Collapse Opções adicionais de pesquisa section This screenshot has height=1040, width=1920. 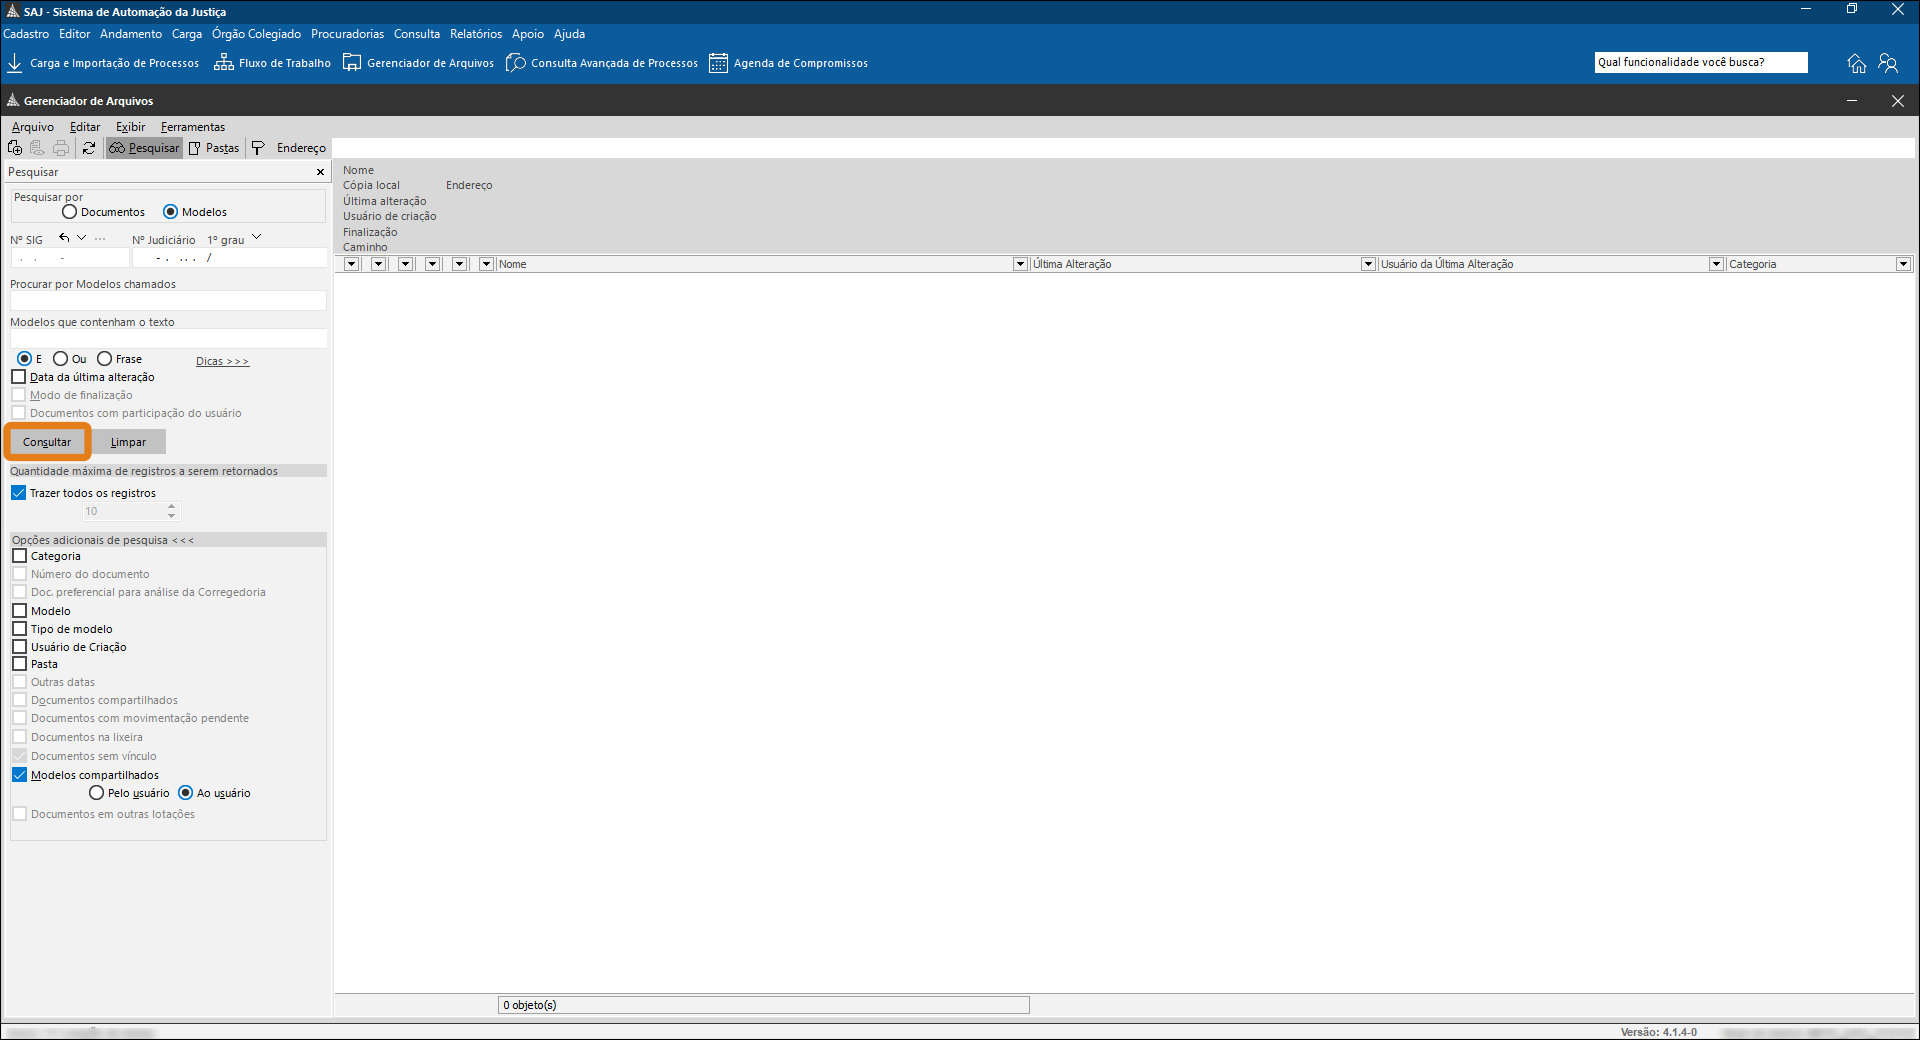(103, 540)
